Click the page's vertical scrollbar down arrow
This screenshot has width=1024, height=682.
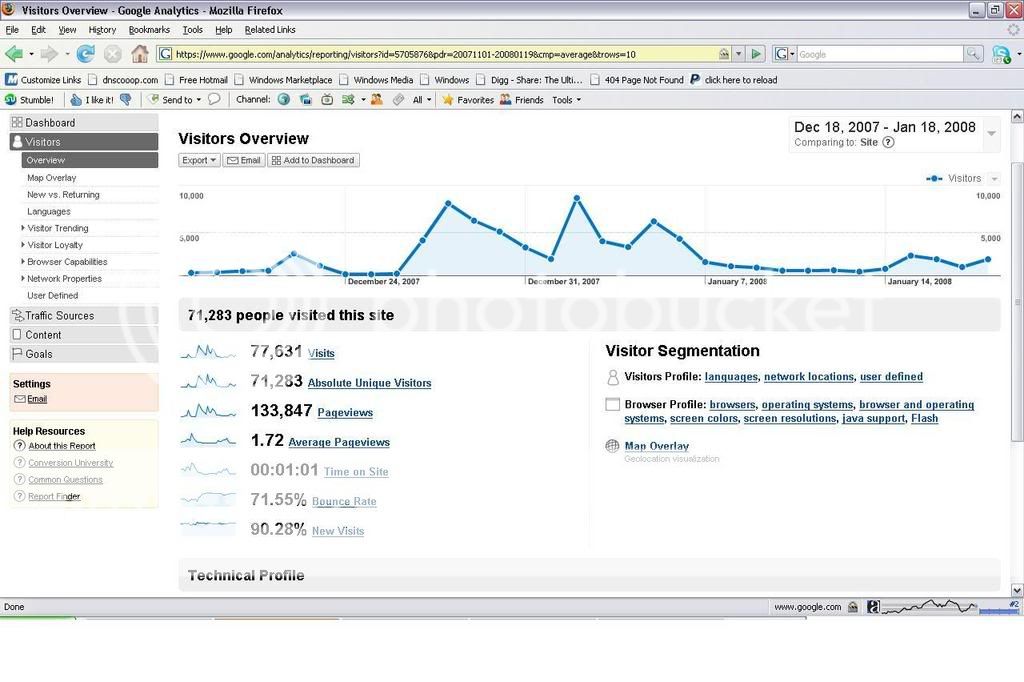pyautogui.click(x=1017, y=590)
